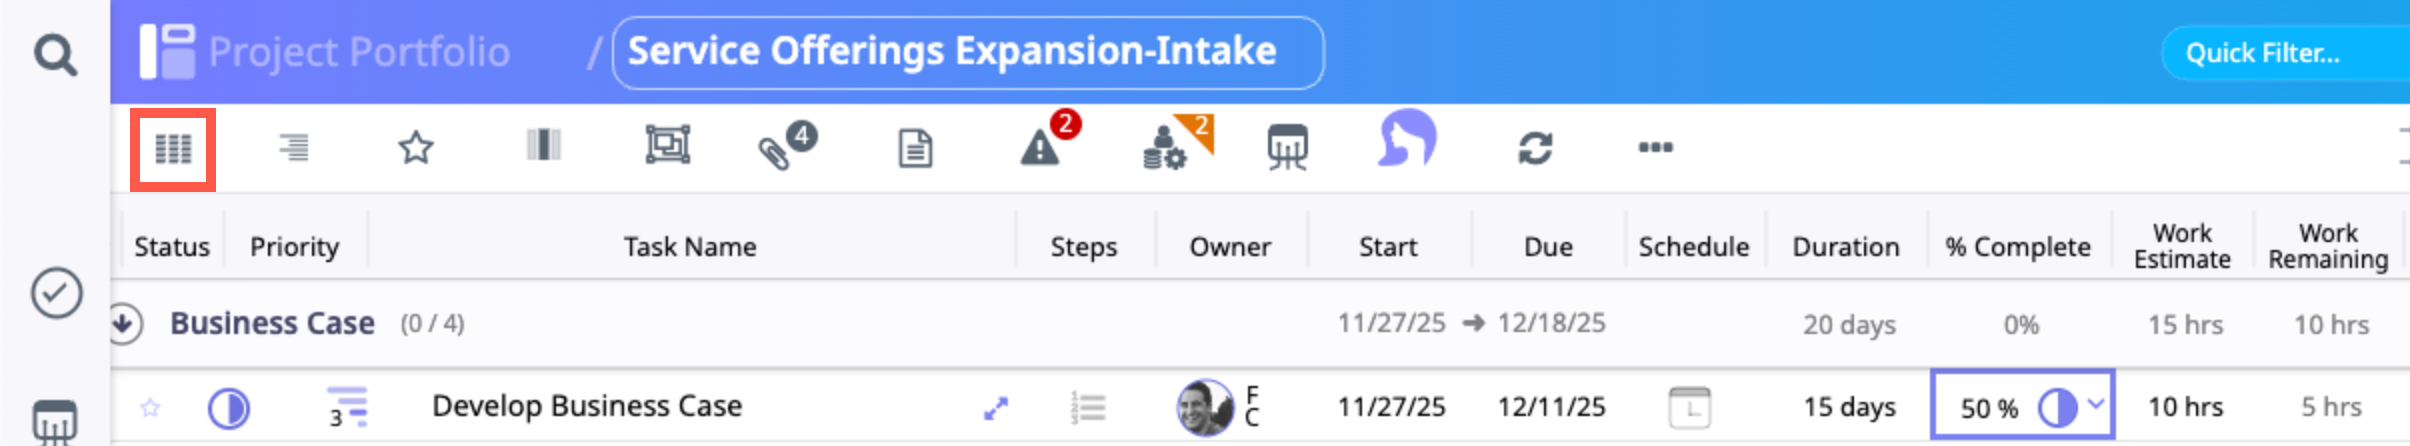2410x446 pixels.
Task: Open the % Complete dropdown chevron
Action: (x=2096, y=405)
